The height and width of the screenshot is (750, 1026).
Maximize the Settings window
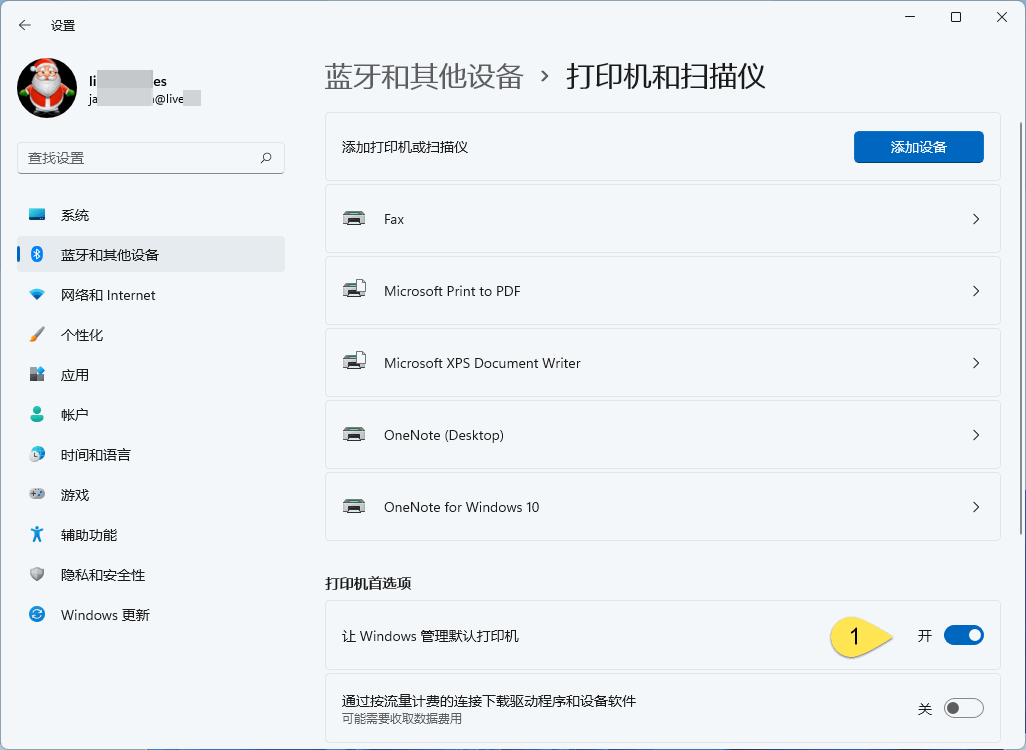click(x=955, y=17)
